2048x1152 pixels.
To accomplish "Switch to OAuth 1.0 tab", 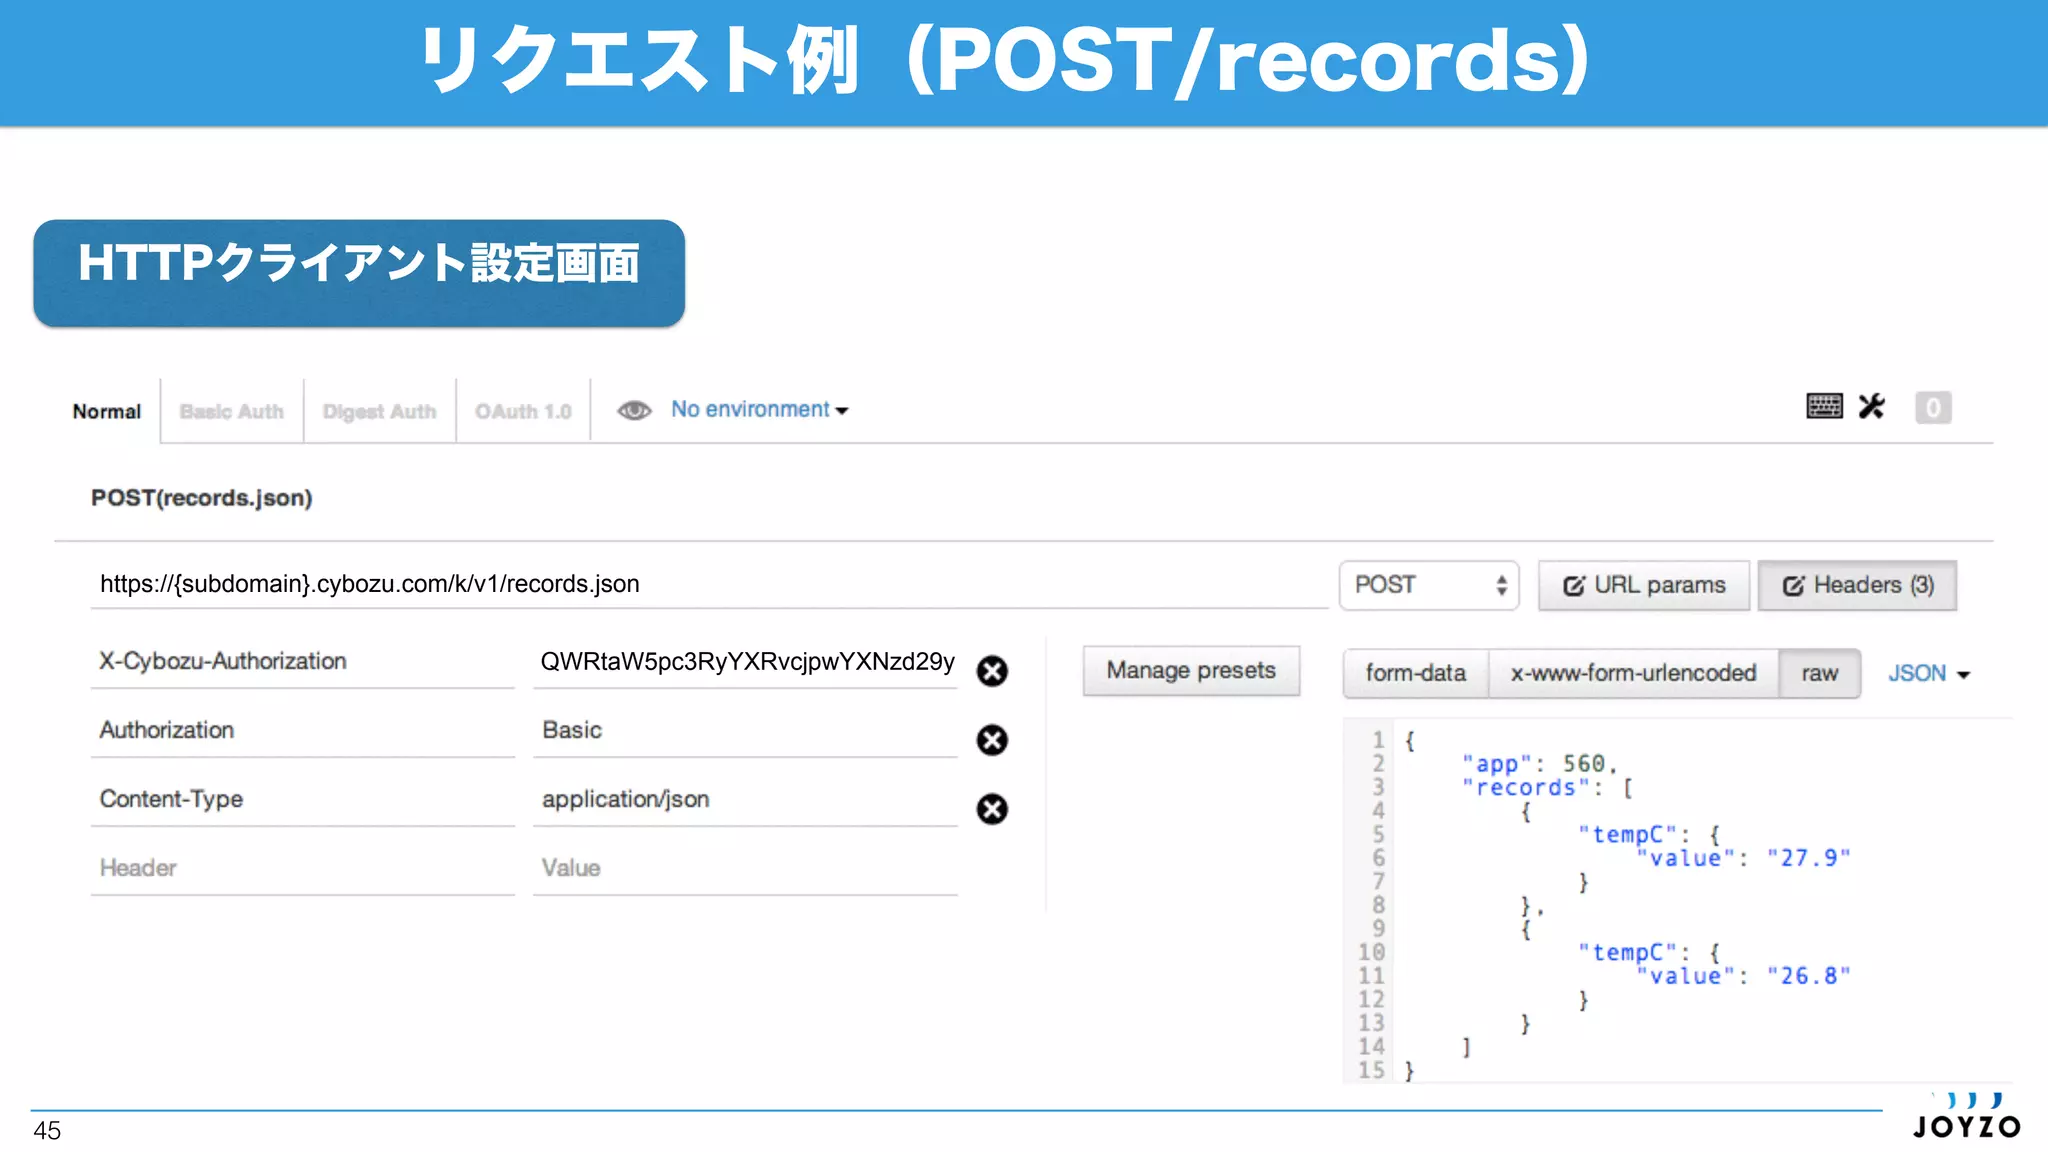I will [x=523, y=411].
